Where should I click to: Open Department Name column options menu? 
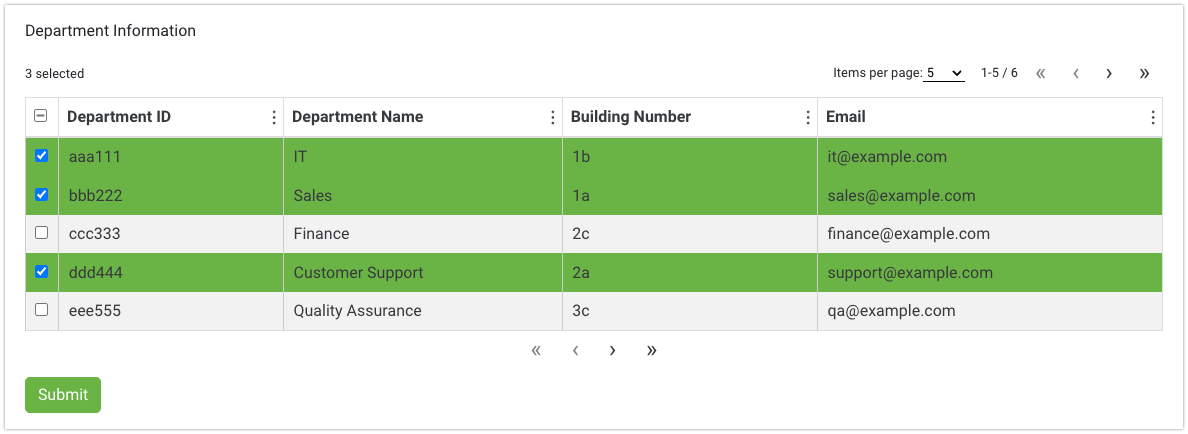(x=553, y=118)
